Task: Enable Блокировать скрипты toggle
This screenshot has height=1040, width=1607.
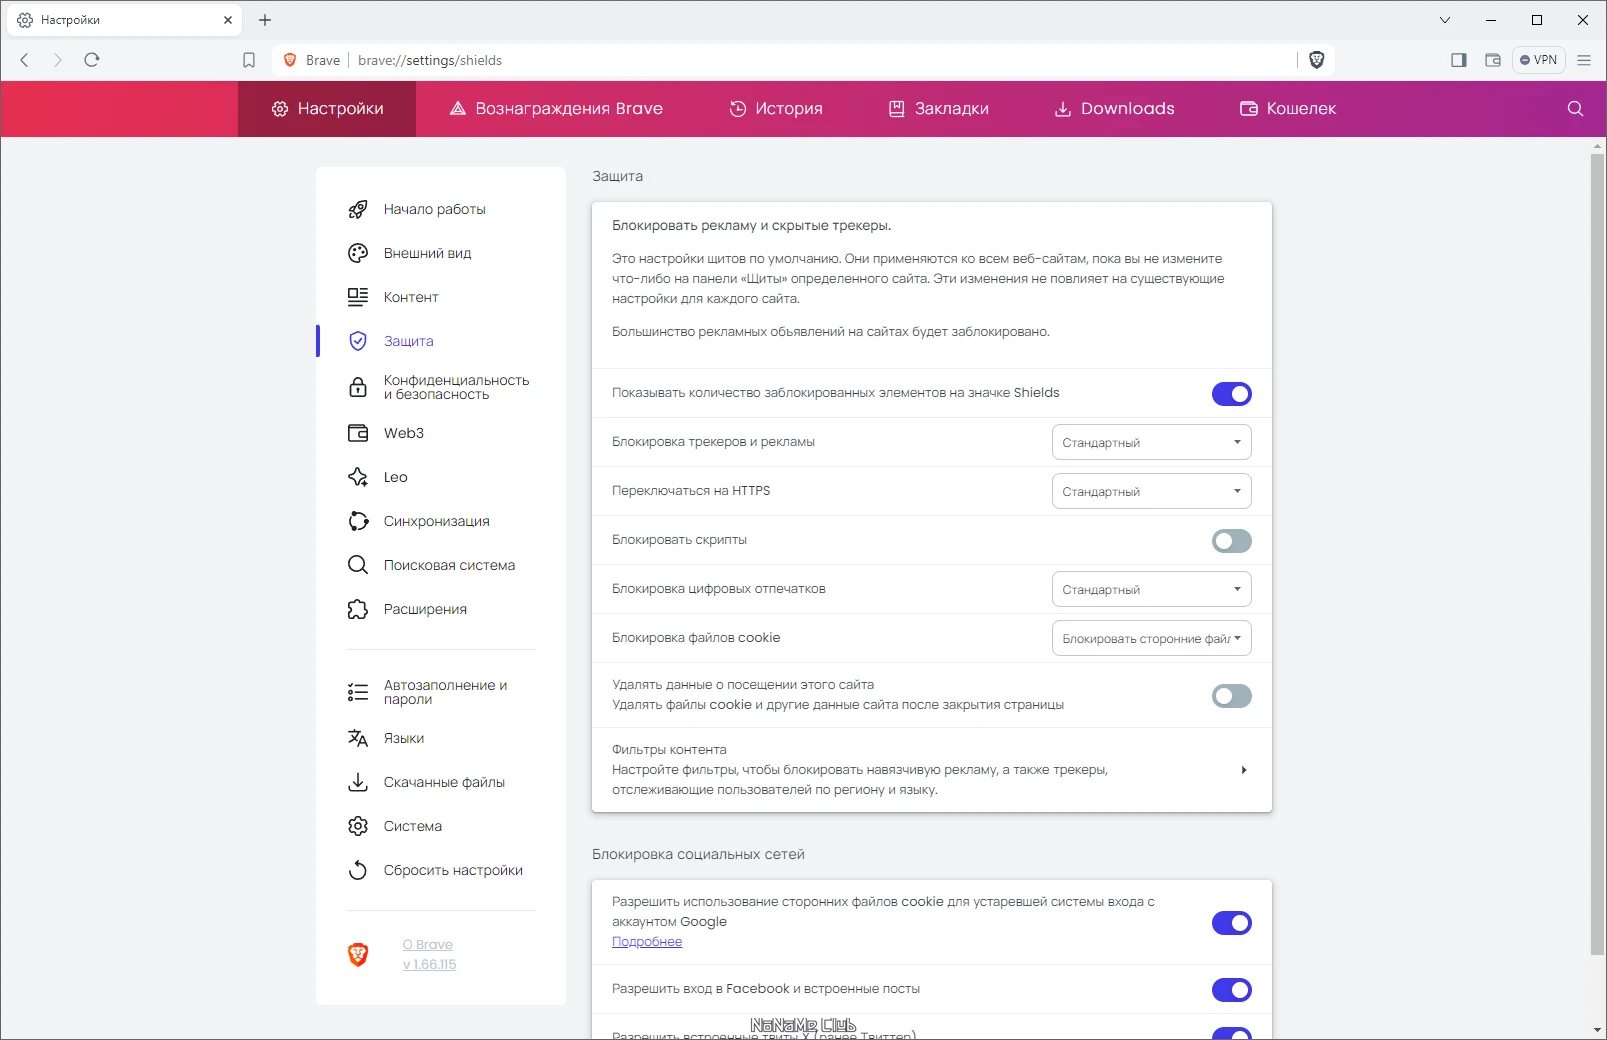Action: 1231,541
